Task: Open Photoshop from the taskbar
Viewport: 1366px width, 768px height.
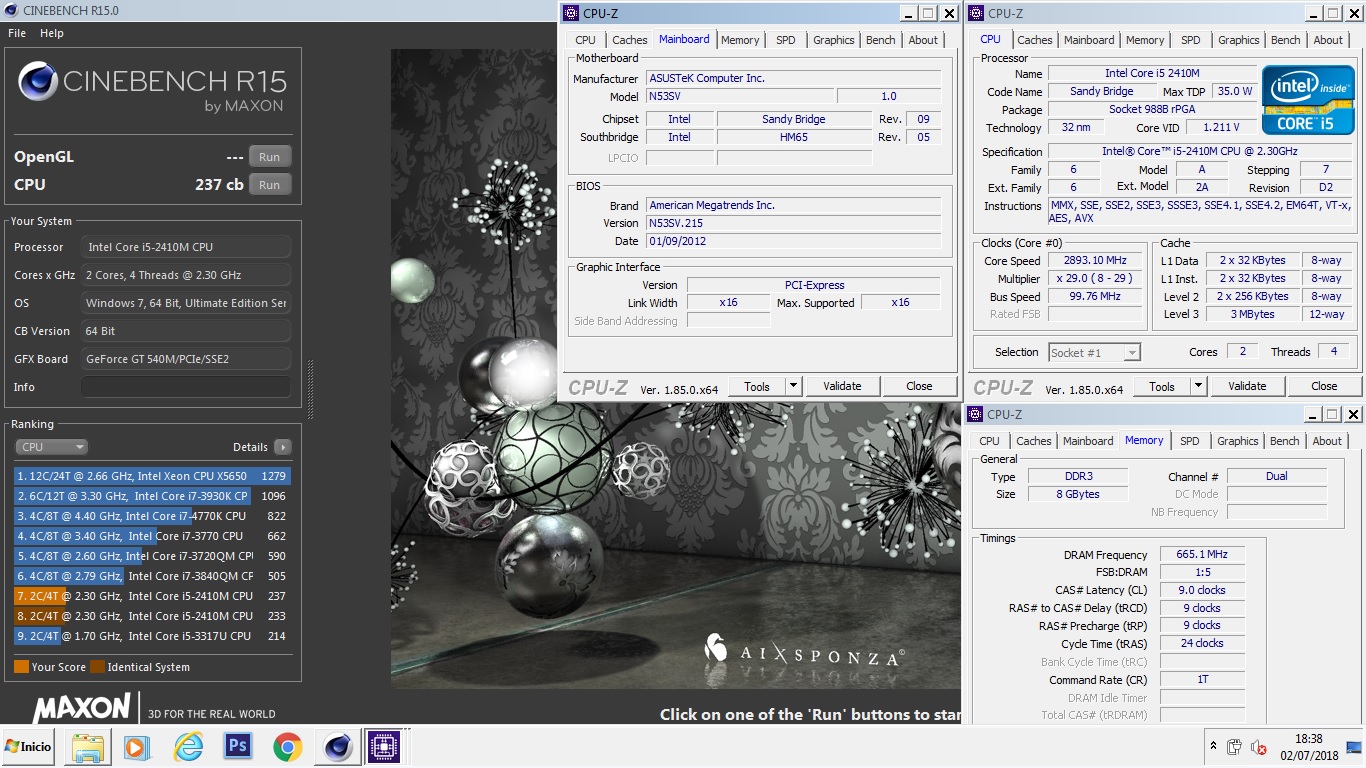Action: click(238, 746)
